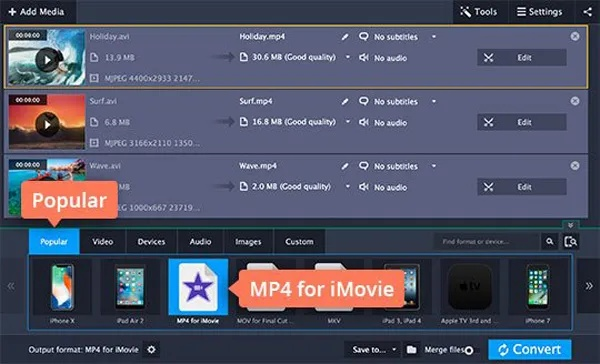The width and height of the screenshot is (600, 364).
Task: Remove Surf.avi from the list
Action: tap(575, 101)
